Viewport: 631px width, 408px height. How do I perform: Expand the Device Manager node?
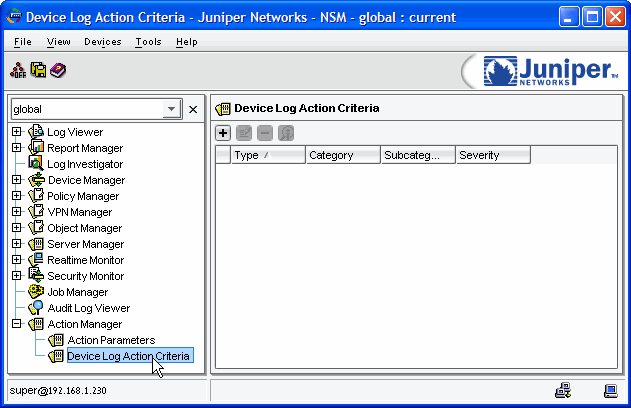point(16,179)
